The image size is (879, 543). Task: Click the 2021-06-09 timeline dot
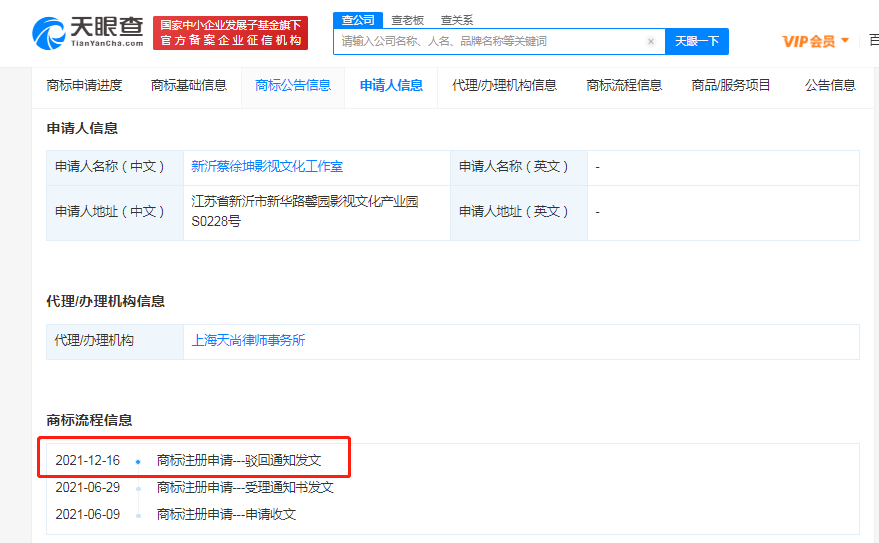[x=138, y=516]
